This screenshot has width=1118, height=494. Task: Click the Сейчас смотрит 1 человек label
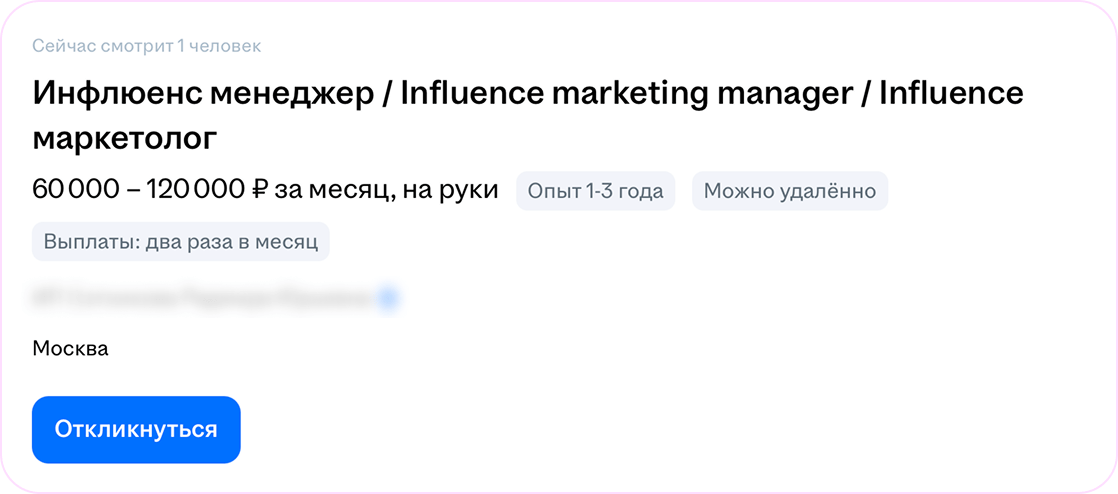click(x=146, y=46)
